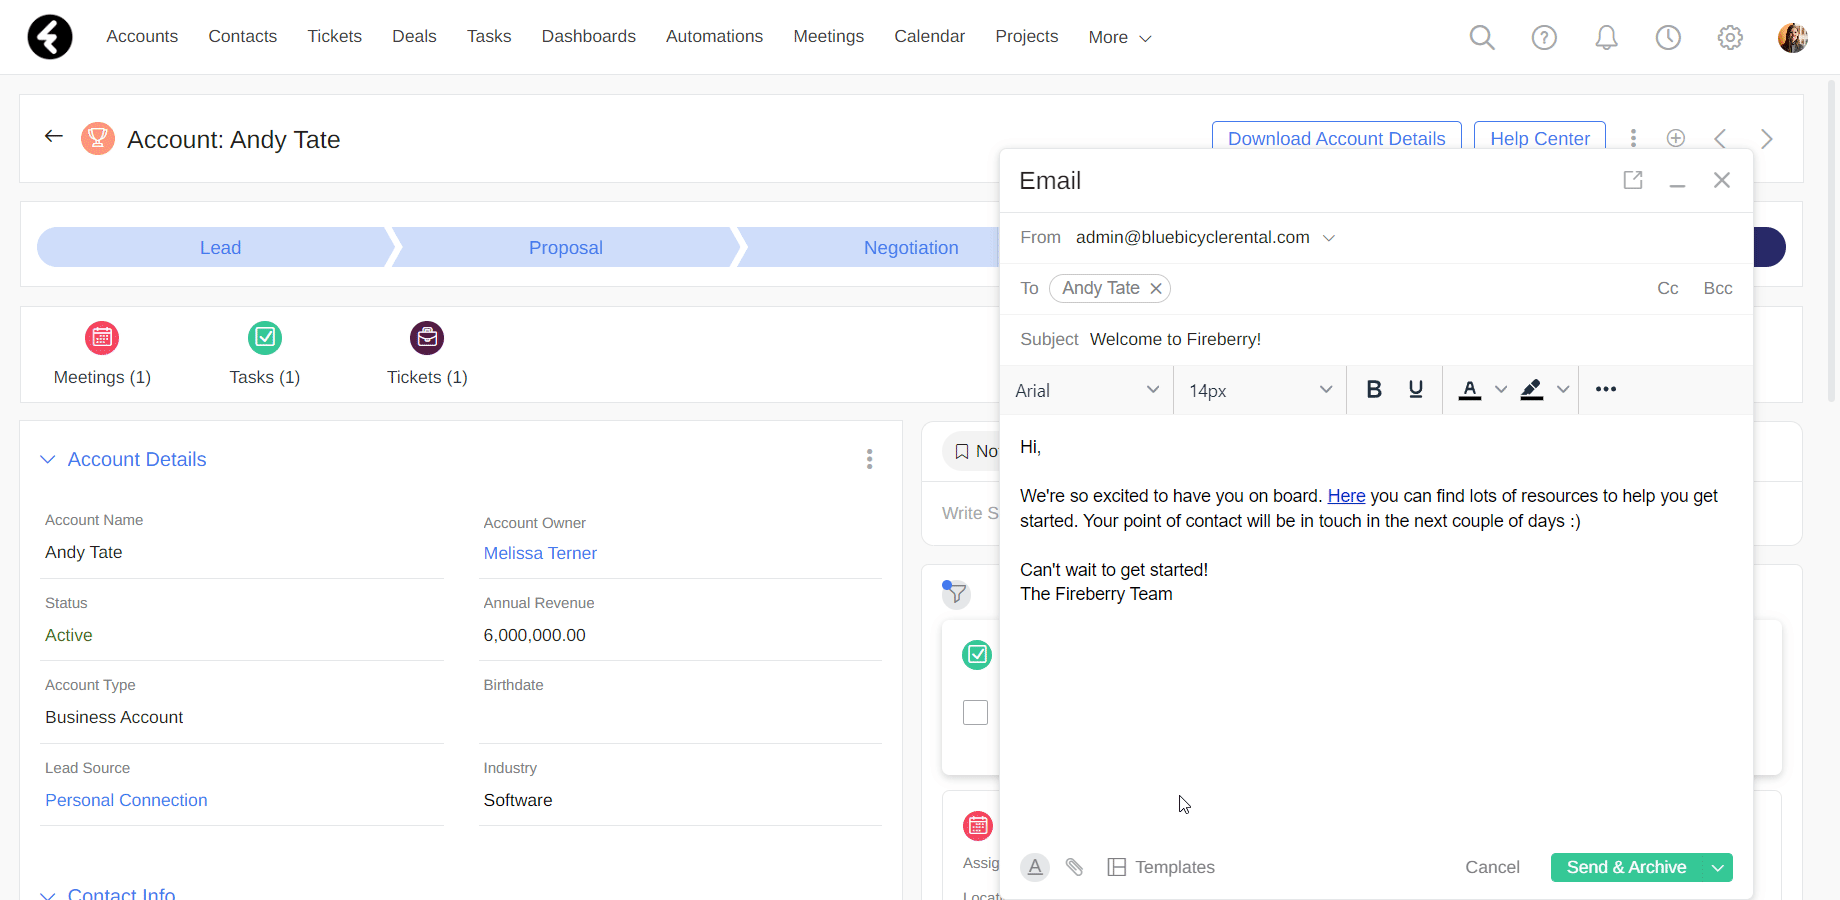Open the Projects menu item

1027,36
